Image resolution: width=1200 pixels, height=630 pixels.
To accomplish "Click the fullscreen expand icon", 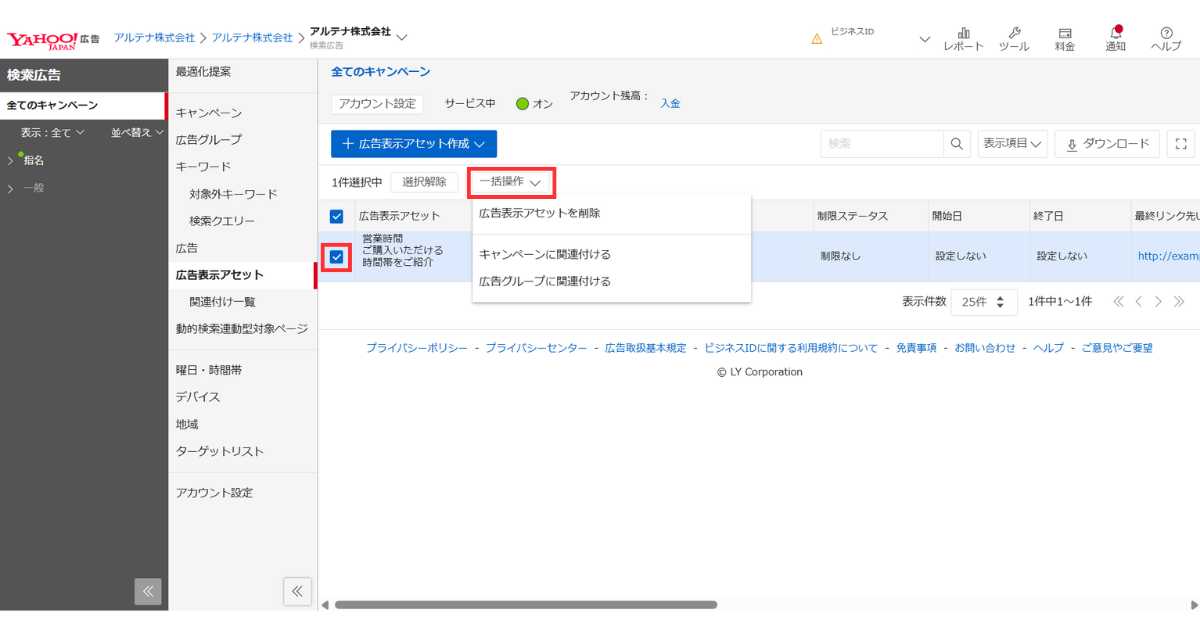I will [x=1181, y=144].
